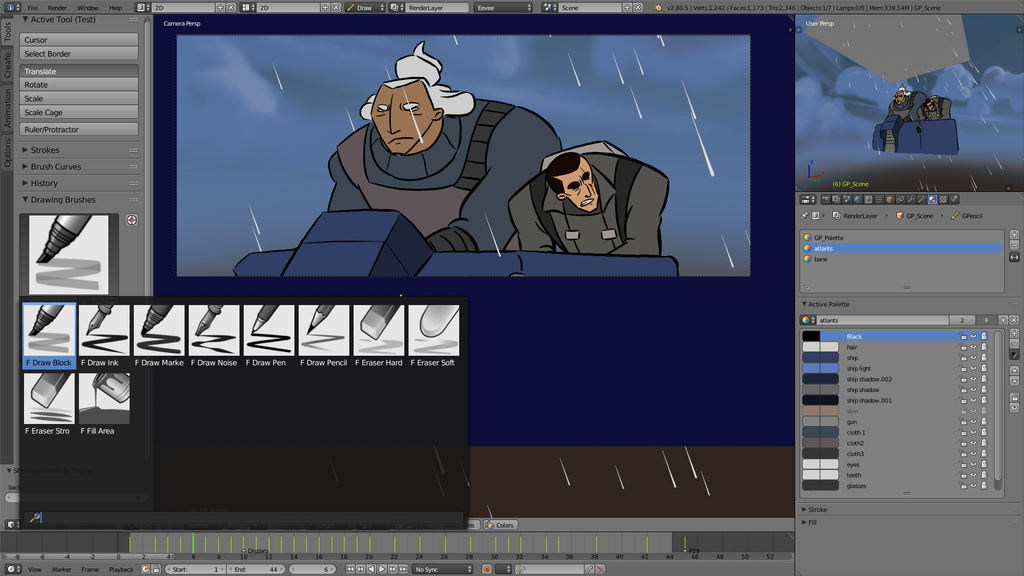Select the ship light color swatch
The height and width of the screenshot is (576, 1024).
click(820, 368)
